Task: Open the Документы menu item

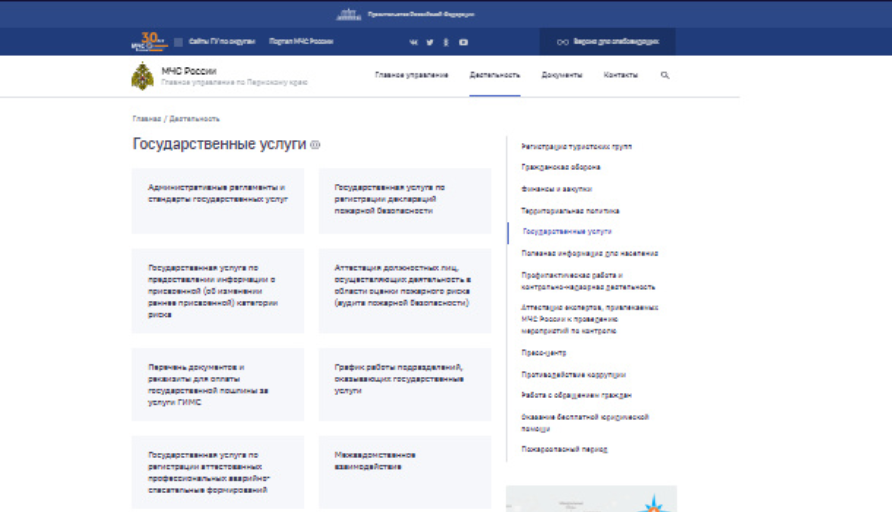Action: [x=562, y=76]
